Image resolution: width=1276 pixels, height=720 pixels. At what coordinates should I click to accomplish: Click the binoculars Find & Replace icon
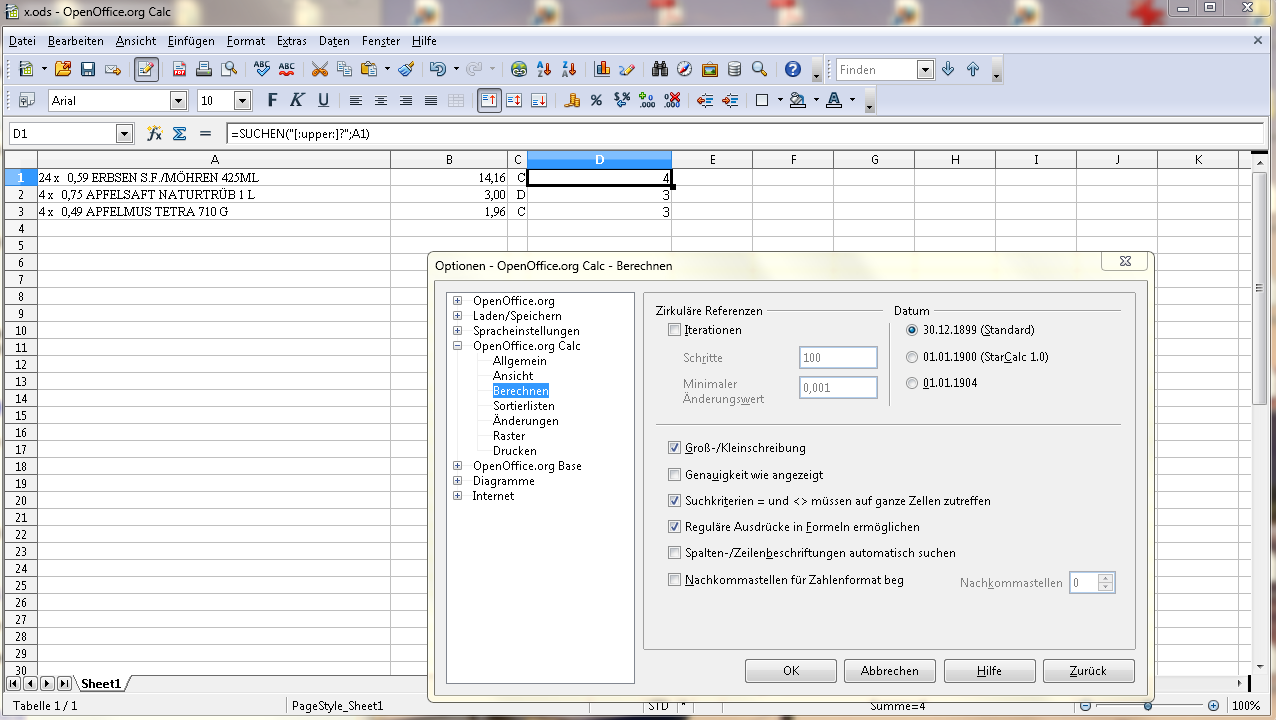[x=660, y=69]
